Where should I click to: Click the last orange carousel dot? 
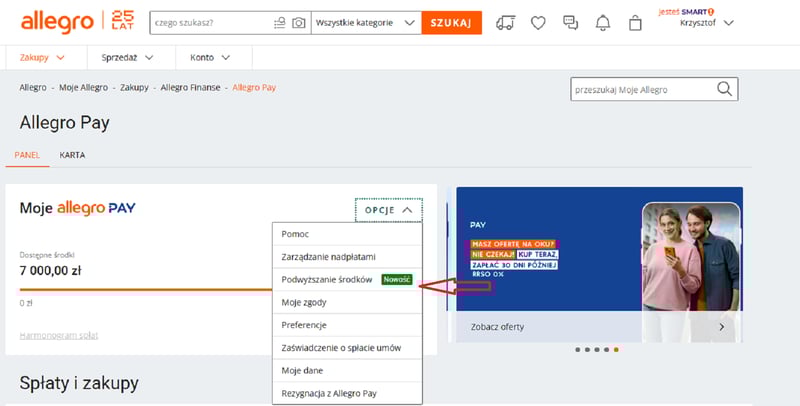click(616, 350)
